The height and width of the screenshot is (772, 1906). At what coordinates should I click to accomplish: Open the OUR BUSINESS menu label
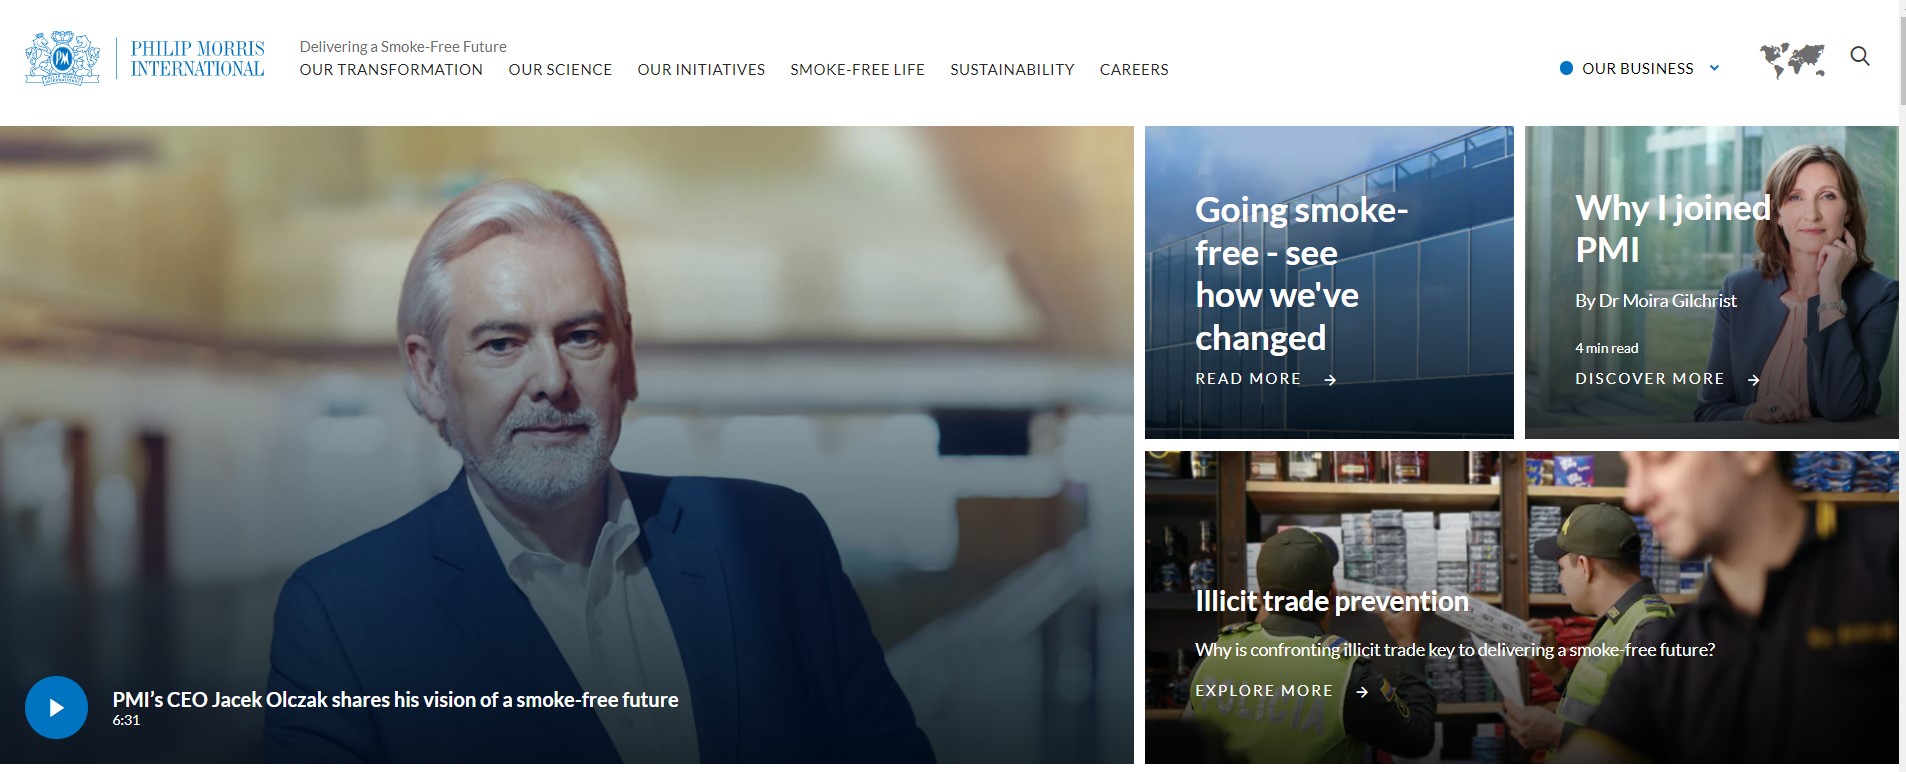coord(1638,68)
